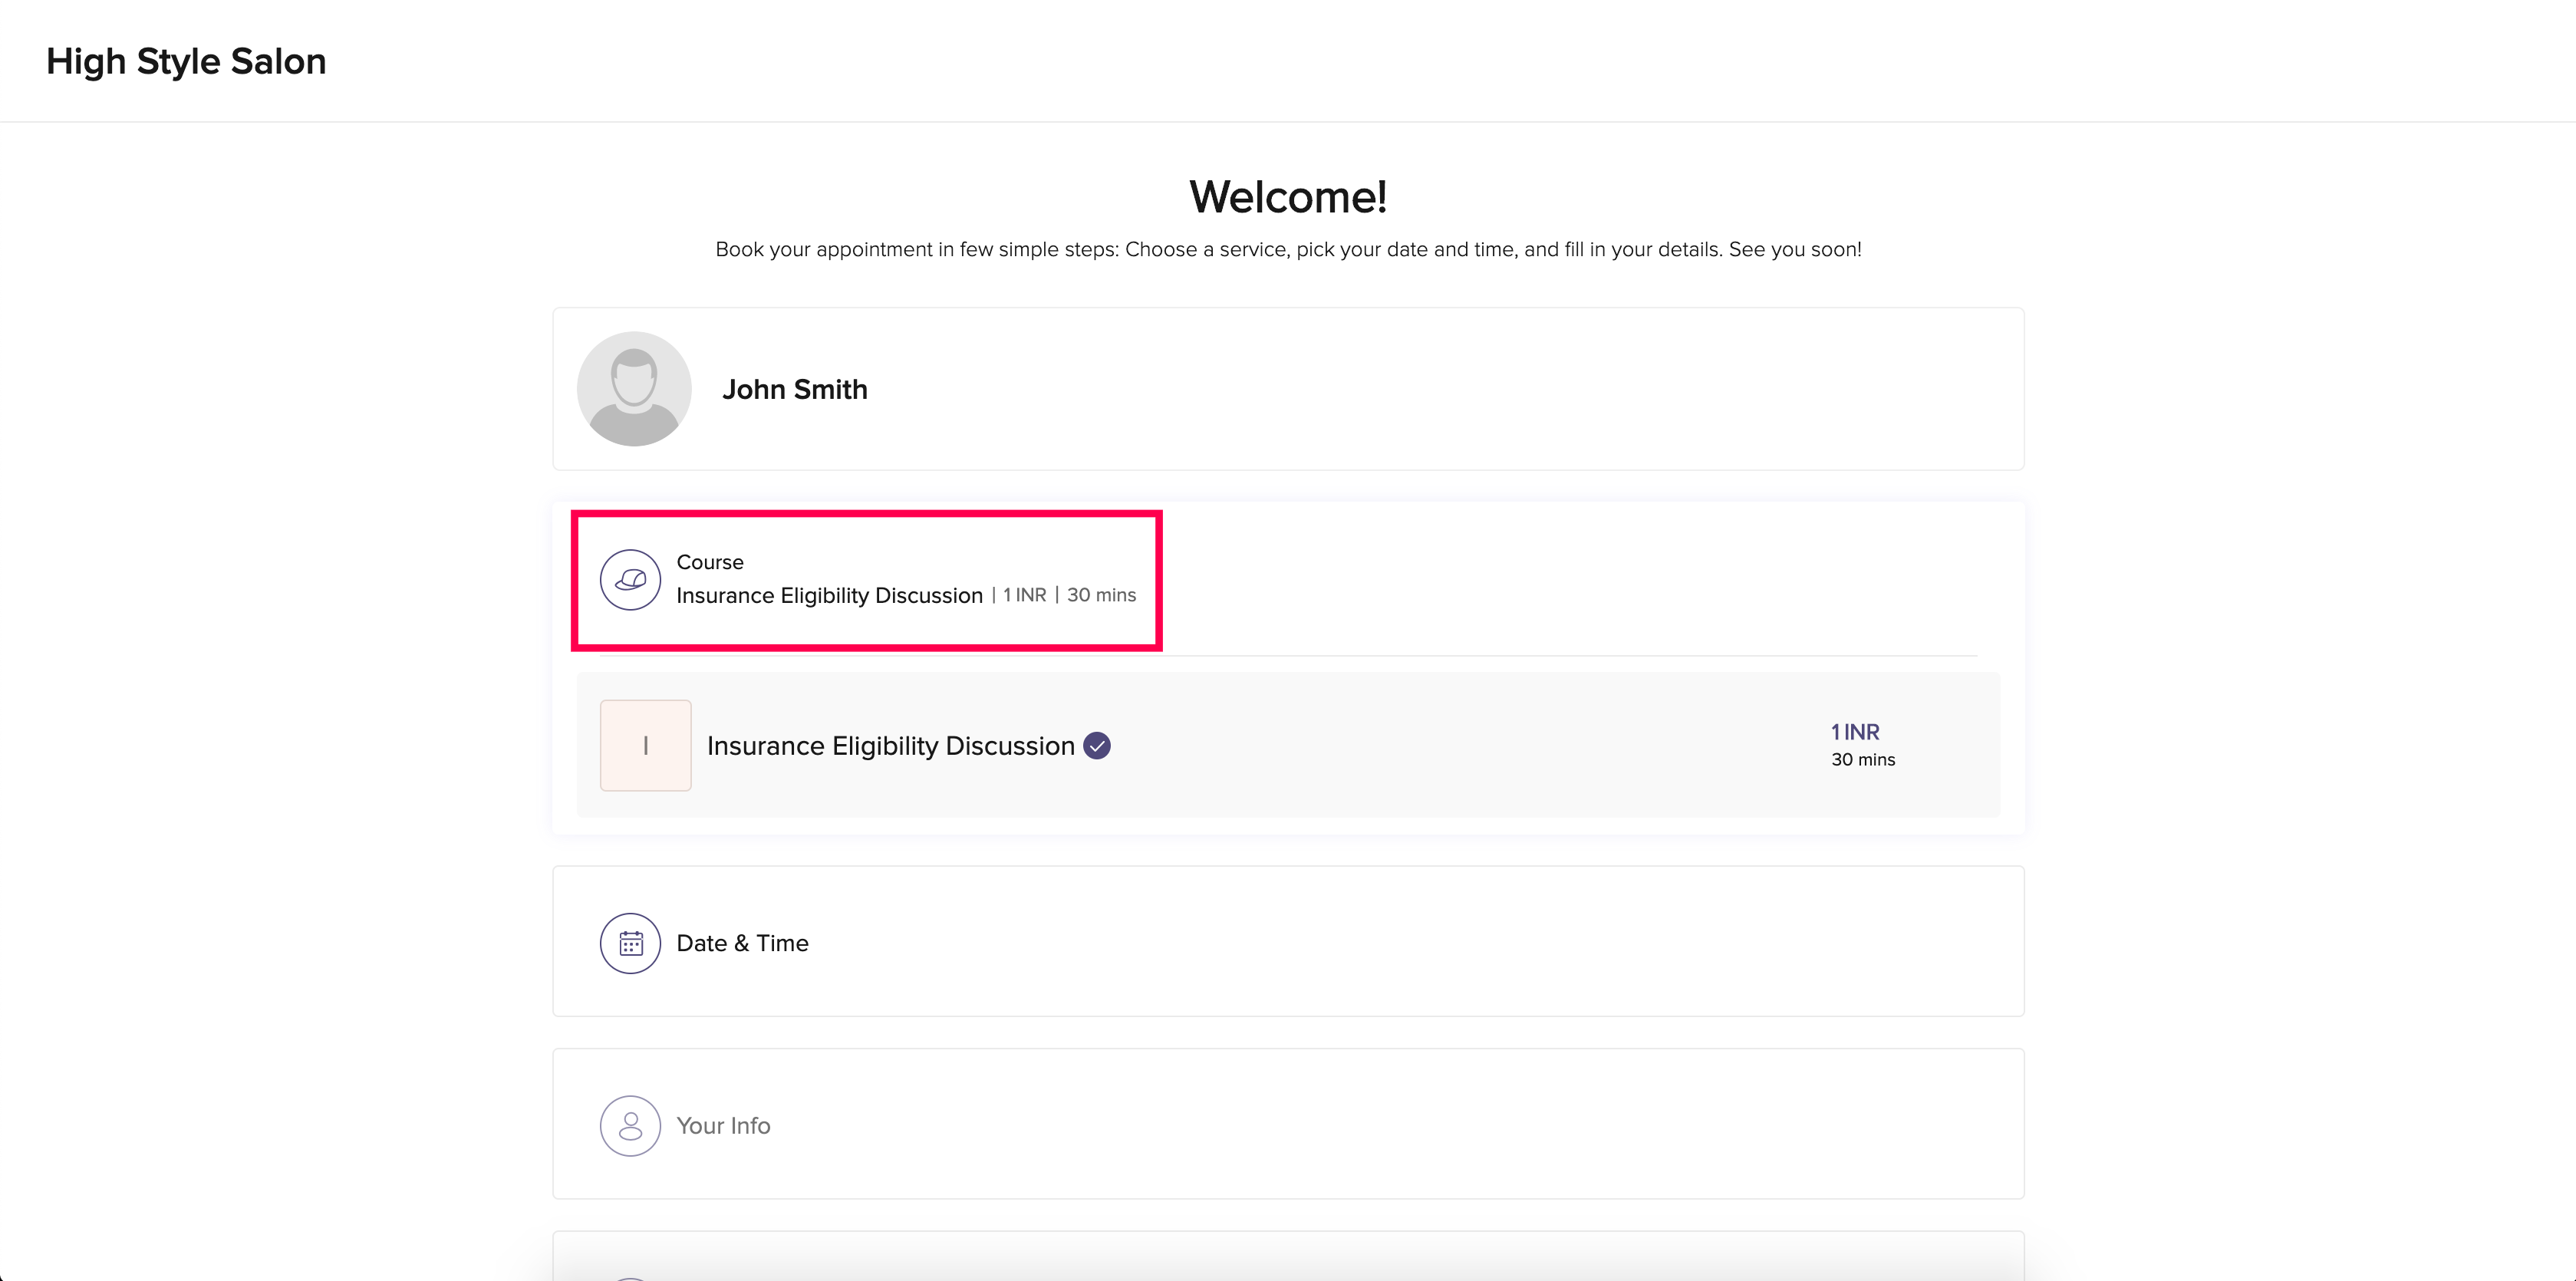Screen dimensions: 2576x1281
Task: Click the Course cap icon
Action: click(630, 579)
